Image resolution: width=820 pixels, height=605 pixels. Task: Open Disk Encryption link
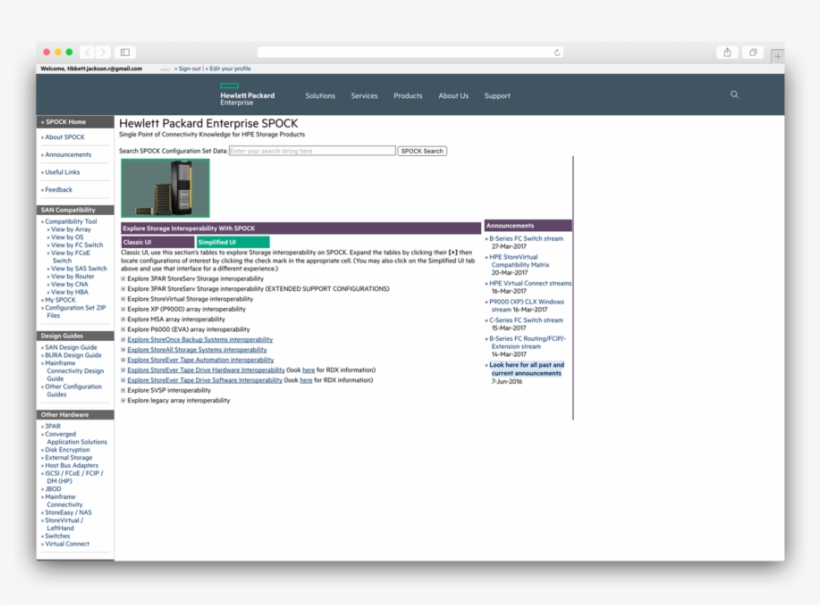67,450
